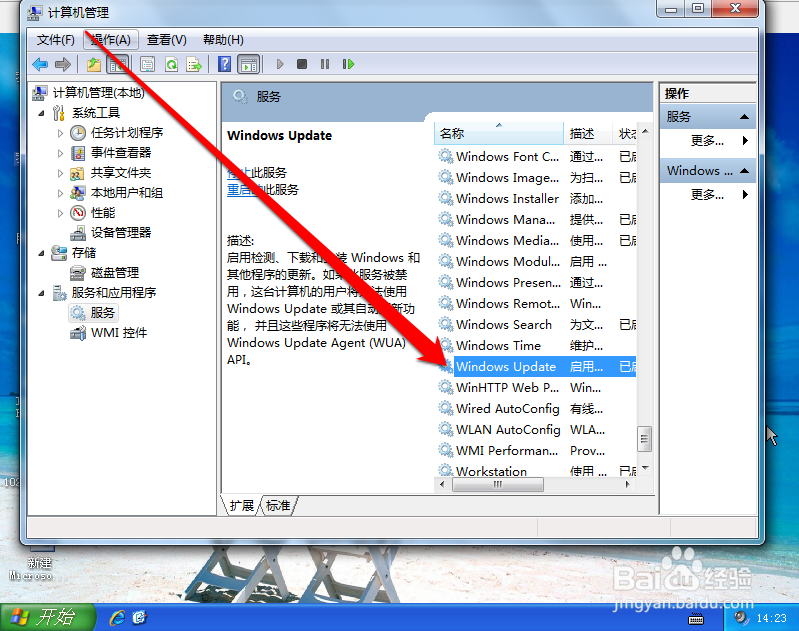Expand the 事件查看器 node arrow
The height and width of the screenshot is (631, 799).
(60, 153)
